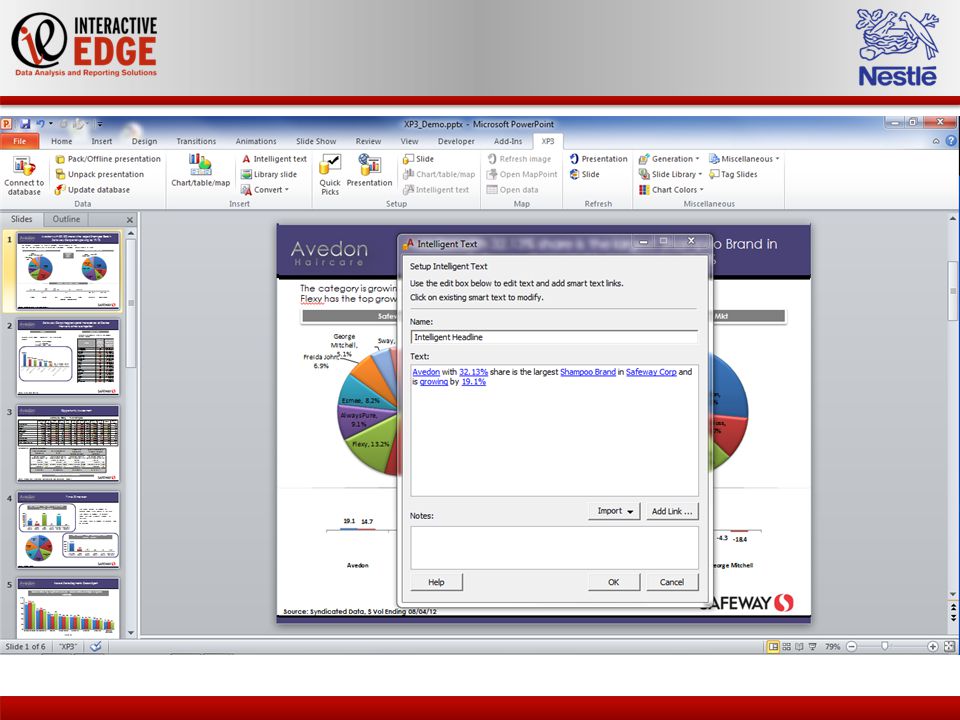Select the XP3 ribbon tab

click(547, 141)
